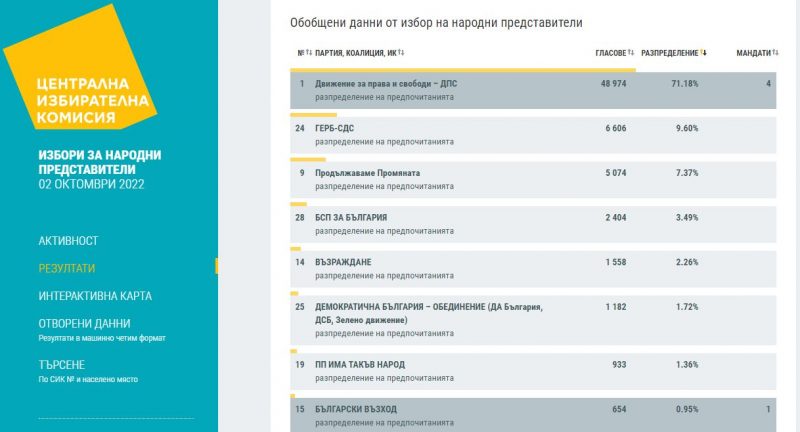Viewport: 800px width, 432px height.
Task: Click the 933 votes value
Action: tap(619, 365)
